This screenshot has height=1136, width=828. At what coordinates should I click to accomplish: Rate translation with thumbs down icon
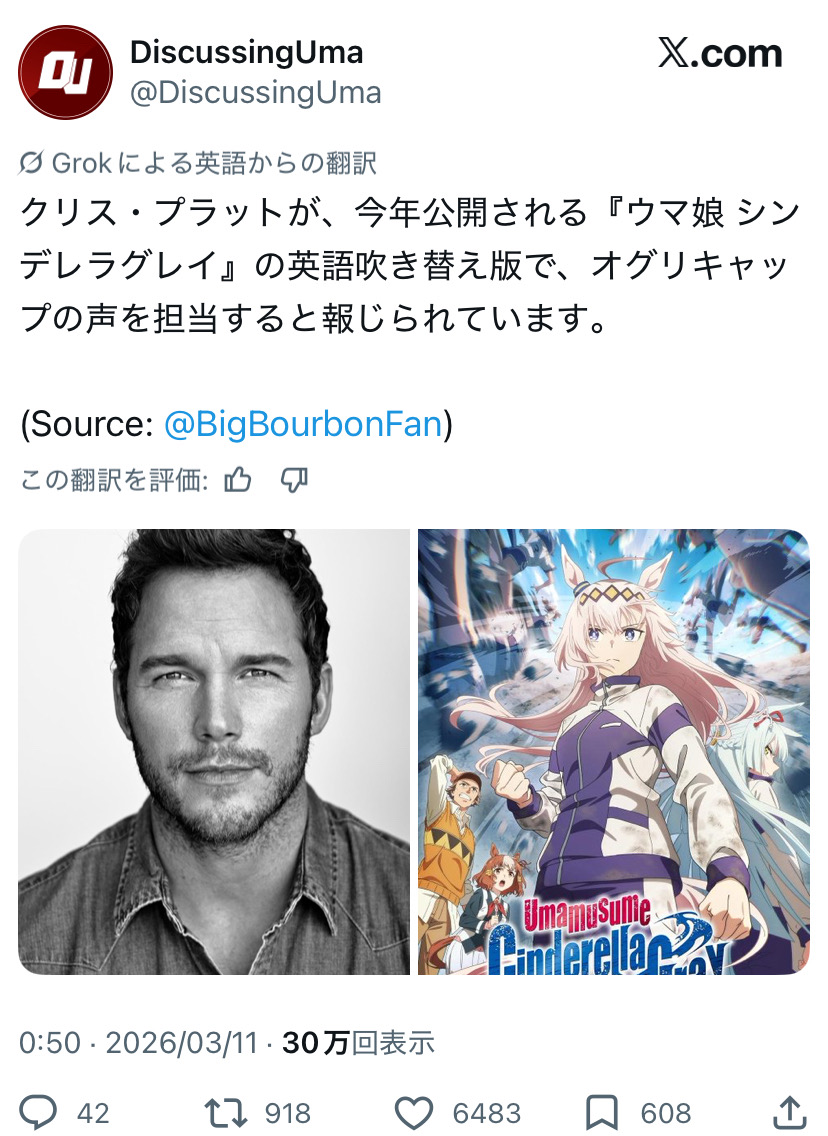pos(294,480)
